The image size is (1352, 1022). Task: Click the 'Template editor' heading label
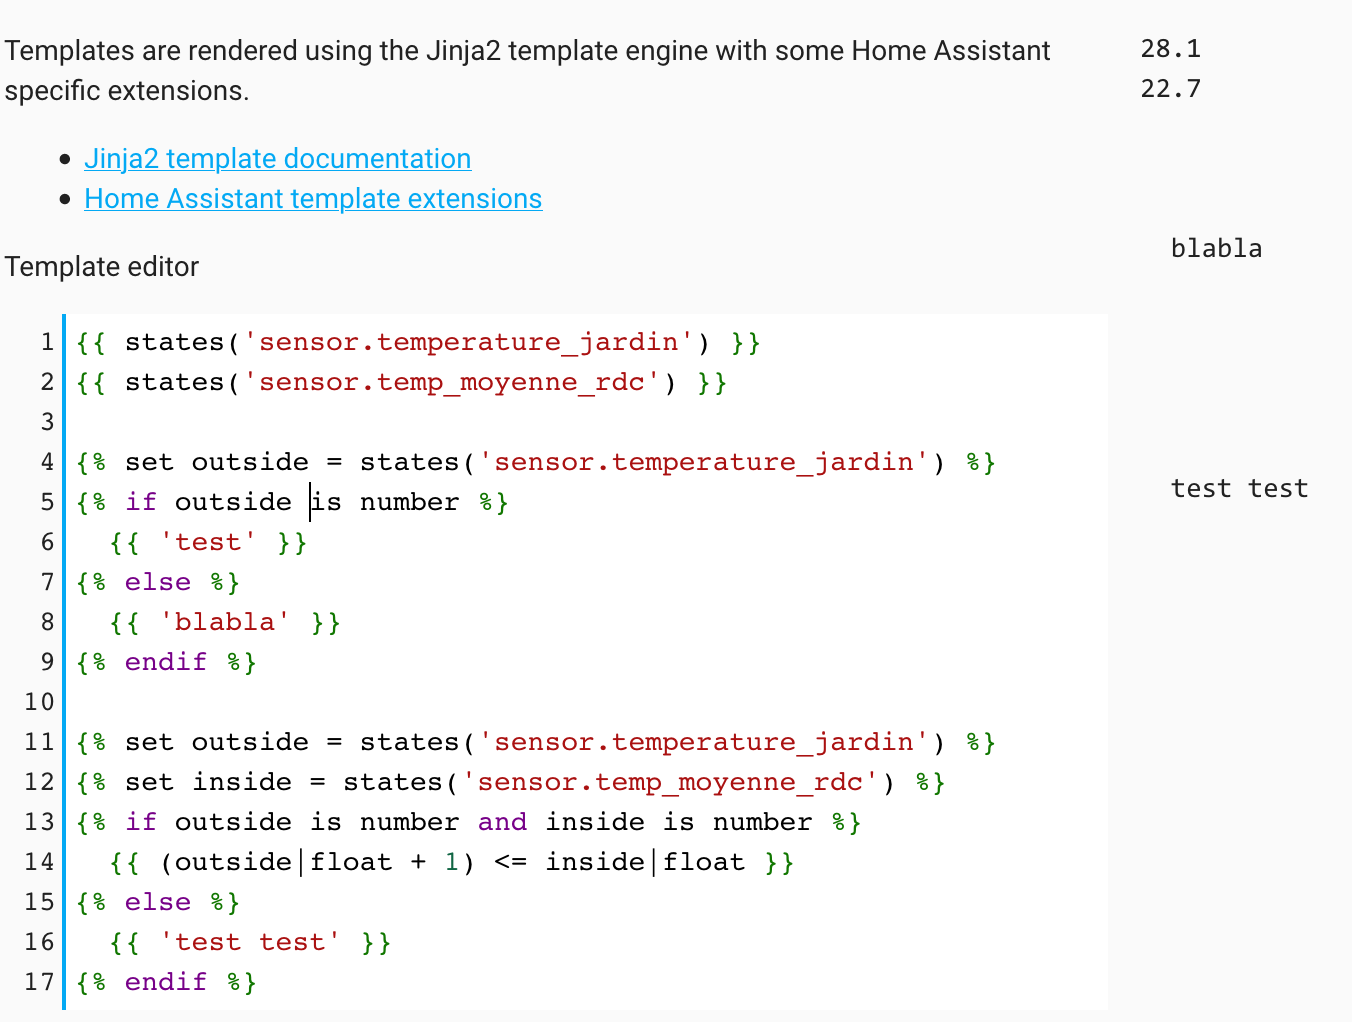pos(101,267)
